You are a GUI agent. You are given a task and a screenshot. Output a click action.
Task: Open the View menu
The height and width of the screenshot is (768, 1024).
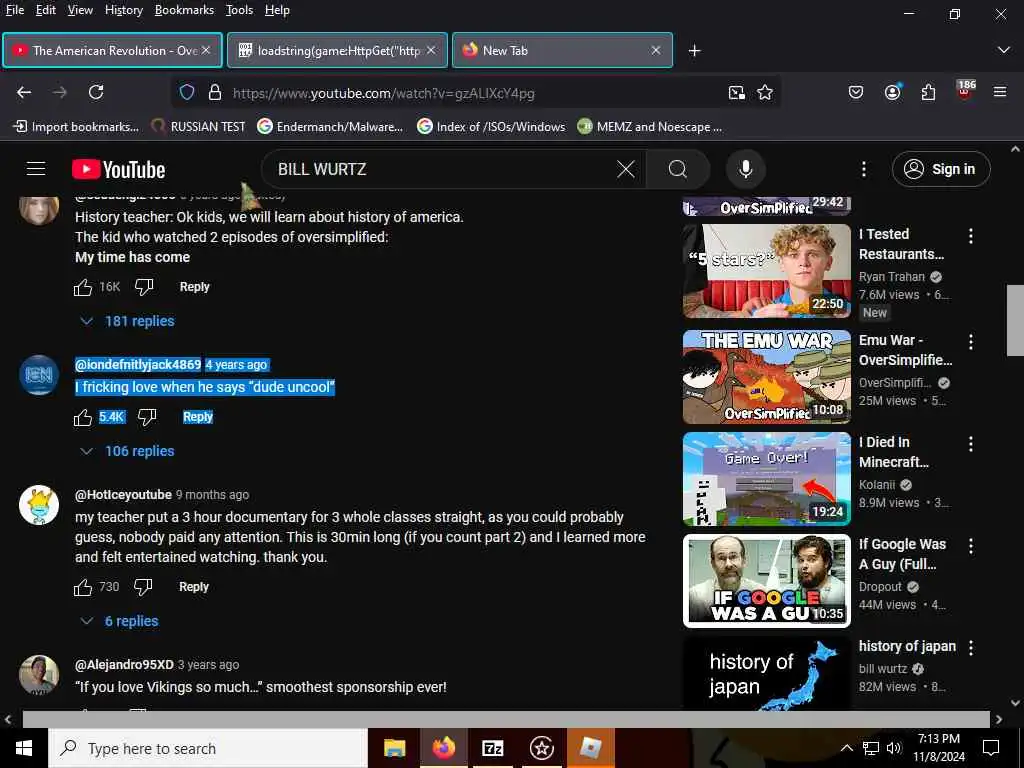pos(80,10)
